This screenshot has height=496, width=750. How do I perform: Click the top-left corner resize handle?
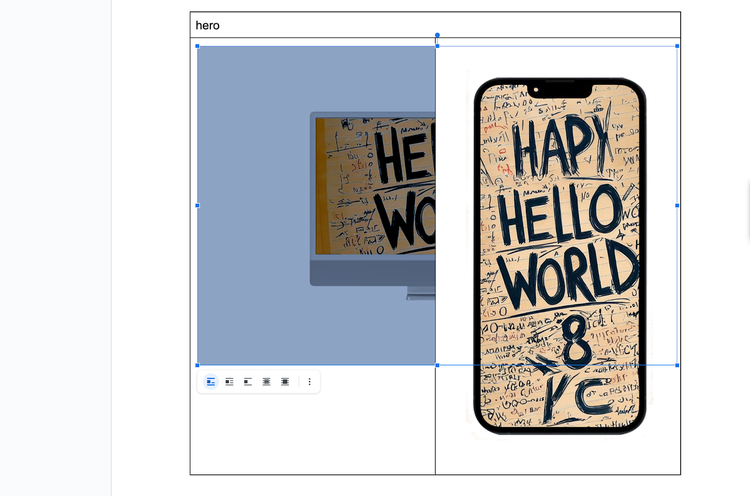[197, 46]
